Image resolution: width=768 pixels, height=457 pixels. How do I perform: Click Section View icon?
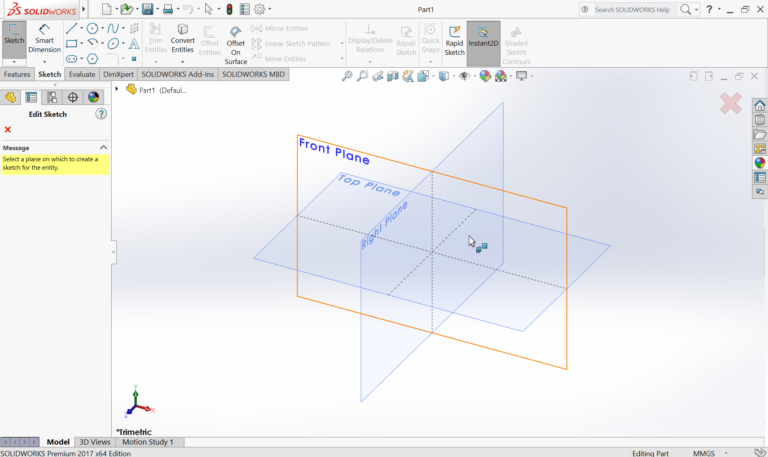(x=393, y=76)
